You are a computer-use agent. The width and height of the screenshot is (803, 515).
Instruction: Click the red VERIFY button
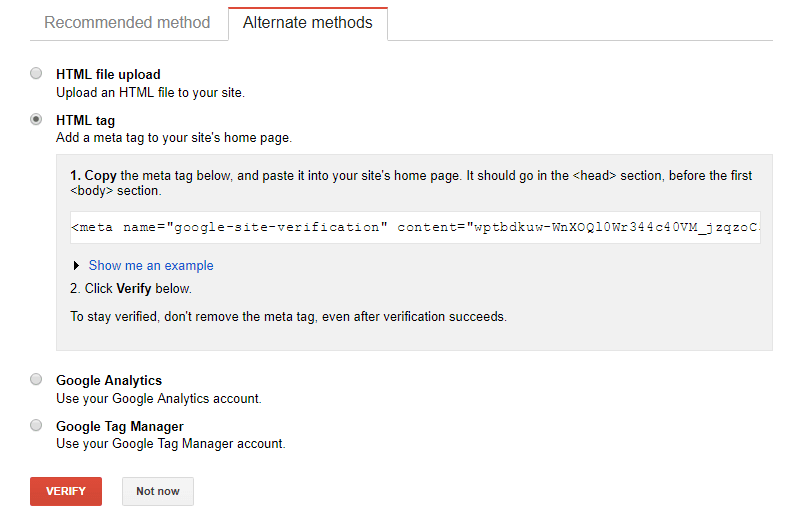tap(66, 491)
